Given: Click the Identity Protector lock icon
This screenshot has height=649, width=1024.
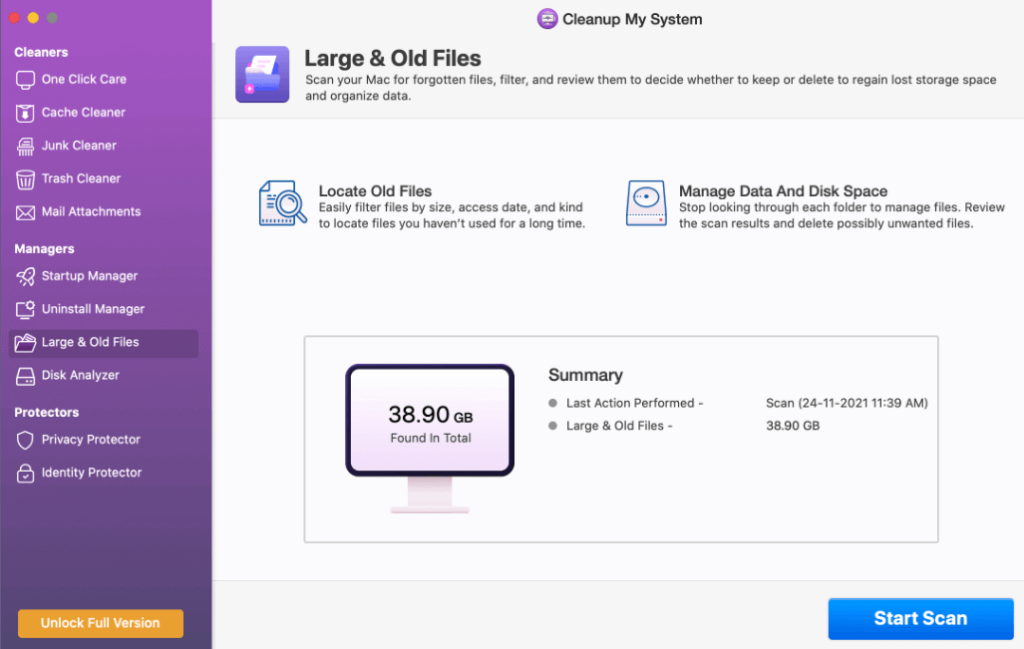Looking at the screenshot, I should point(25,473).
